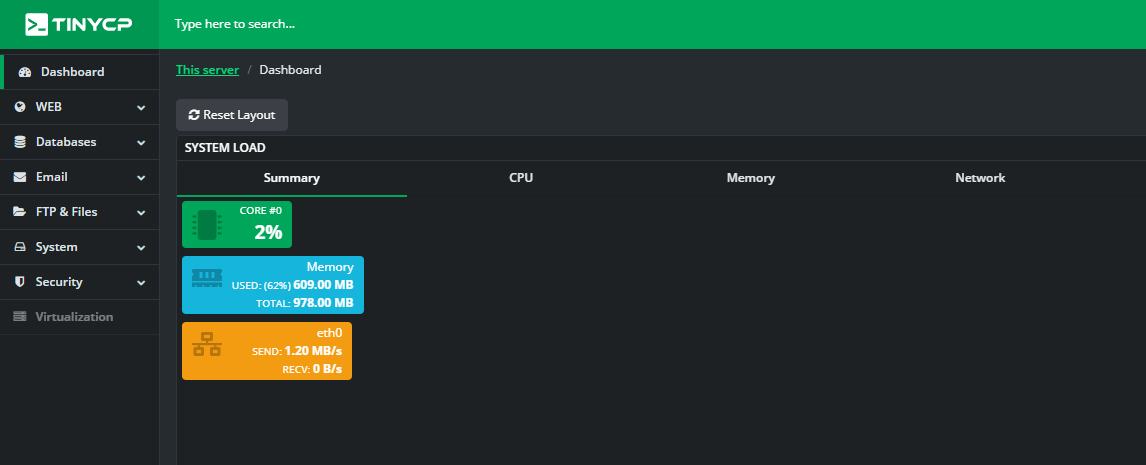Click the Reset Layout button
1146x465 pixels.
[x=232, y=115]
